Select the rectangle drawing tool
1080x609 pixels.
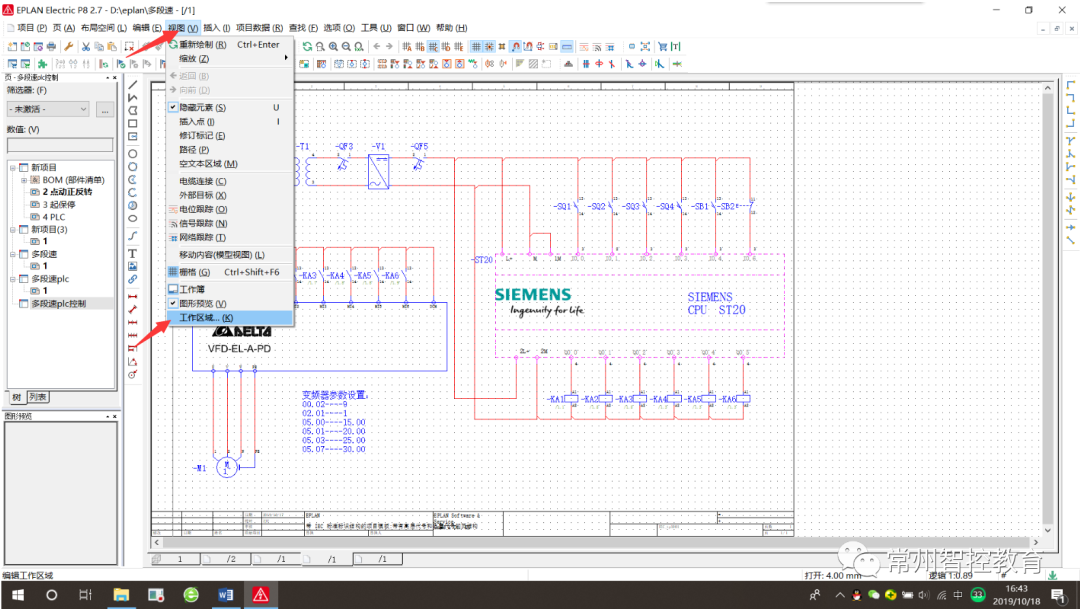tap(132, 124)
